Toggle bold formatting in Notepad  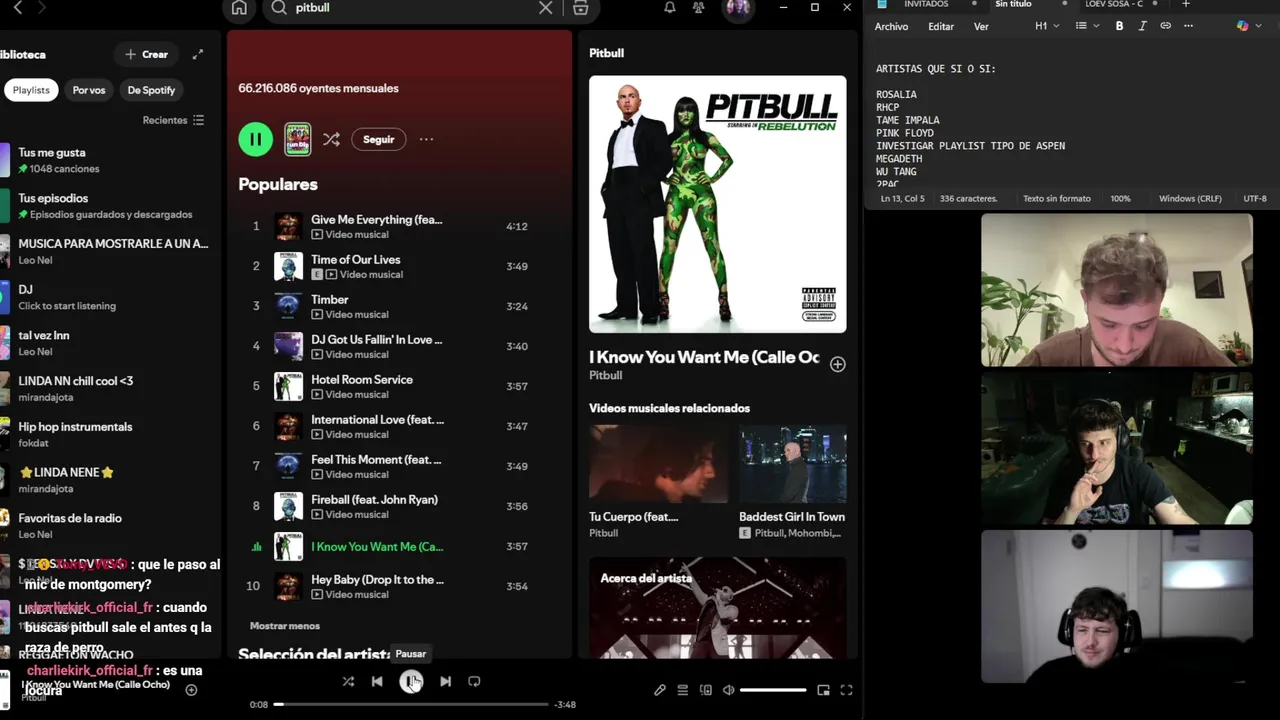[1119, 26]
